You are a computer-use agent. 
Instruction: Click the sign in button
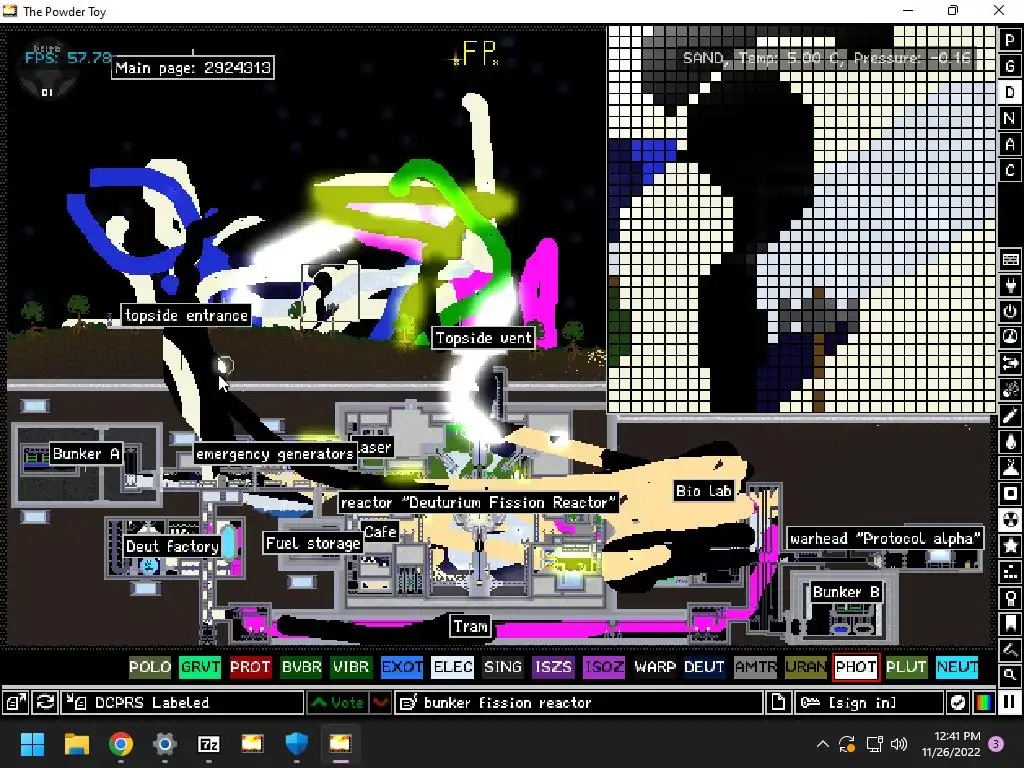869,703
